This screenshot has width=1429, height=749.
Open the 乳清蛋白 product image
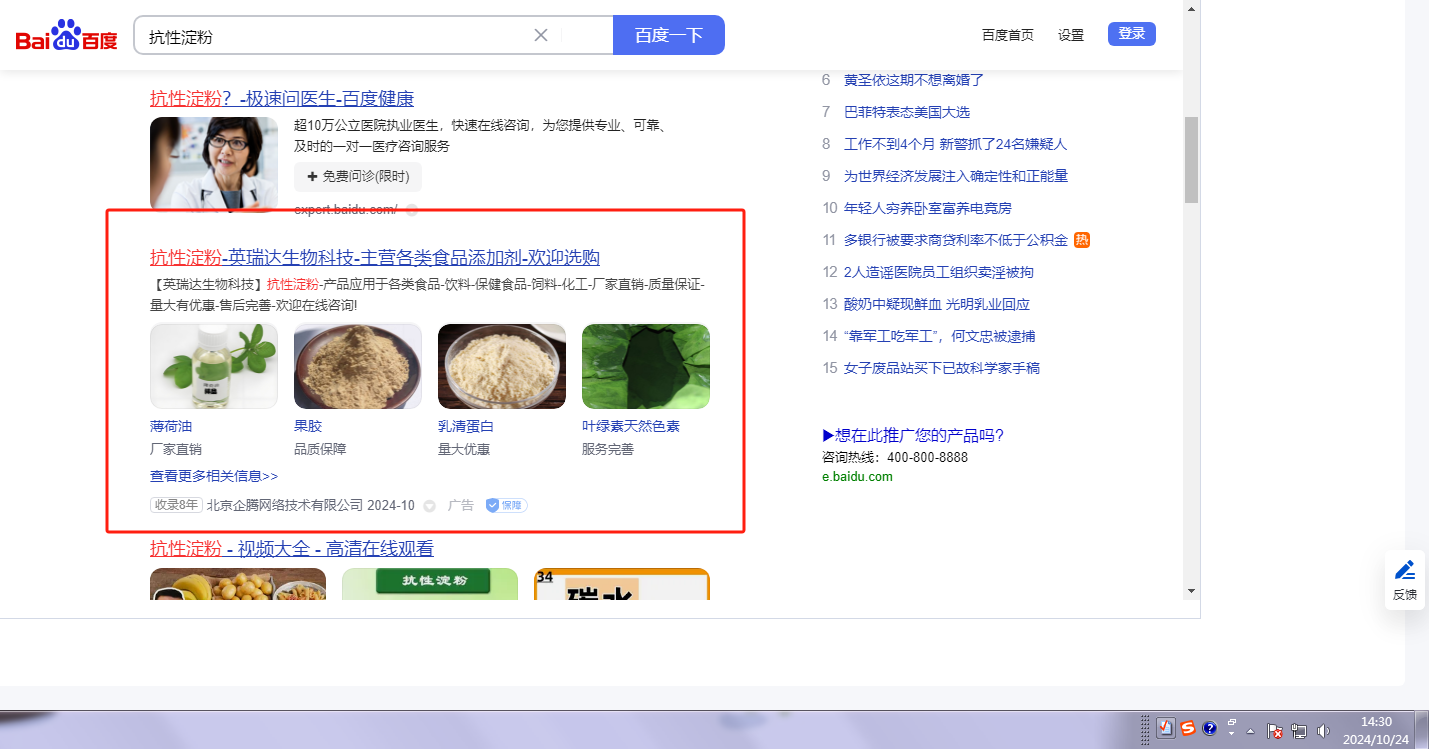tap(502, 366)
